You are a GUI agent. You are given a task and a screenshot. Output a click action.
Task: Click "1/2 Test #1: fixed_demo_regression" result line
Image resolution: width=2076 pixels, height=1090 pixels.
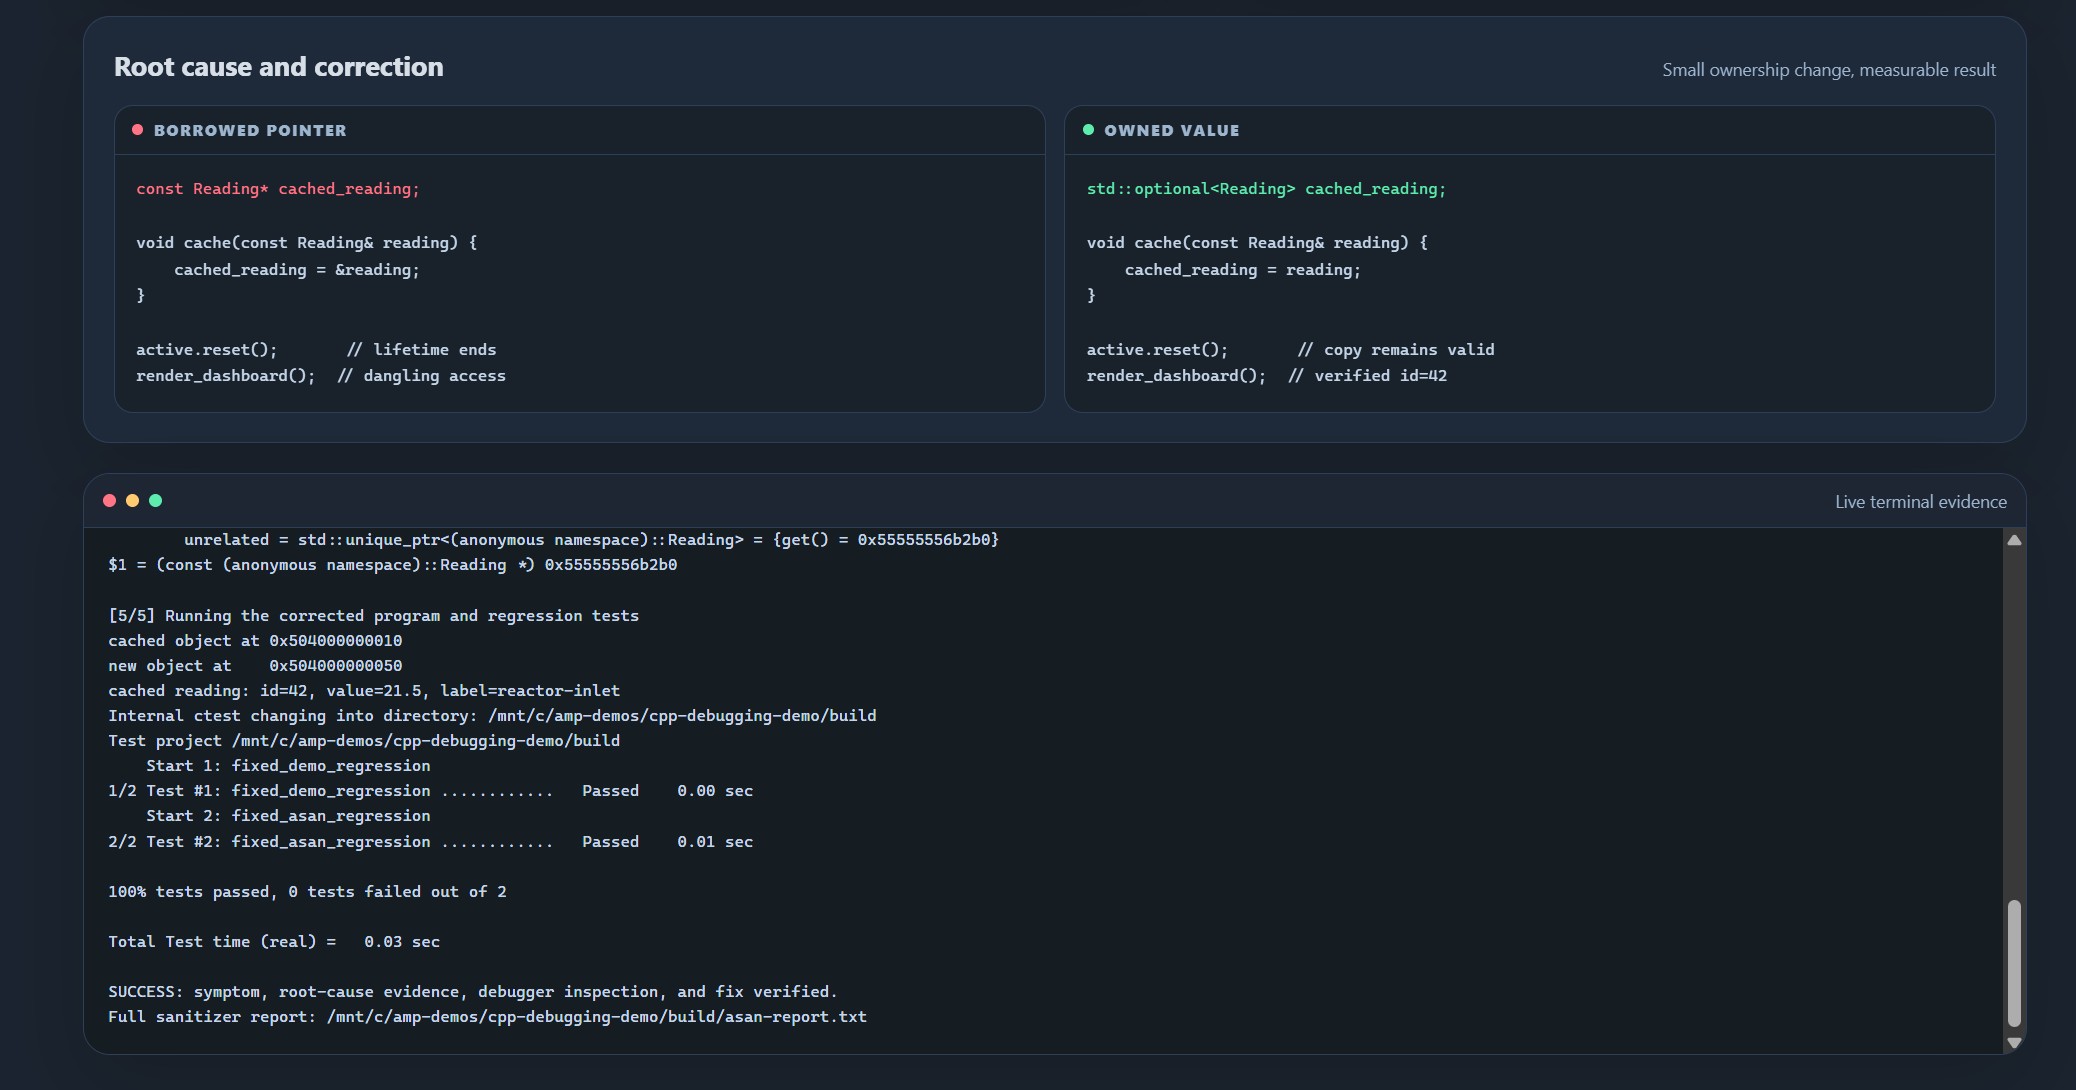(431, 791)
